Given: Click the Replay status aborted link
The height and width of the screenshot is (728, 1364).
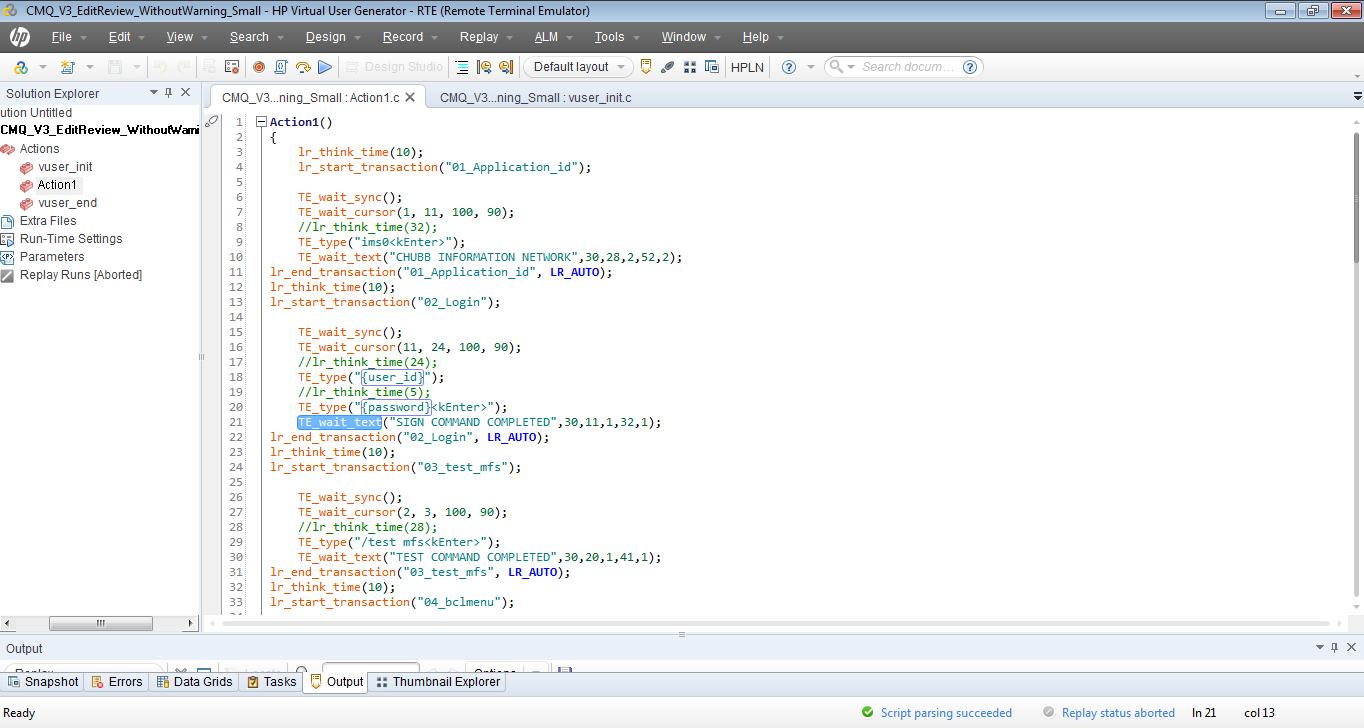Looking at the screenshot, I should pyautogui.click(x=1118, y=713).
